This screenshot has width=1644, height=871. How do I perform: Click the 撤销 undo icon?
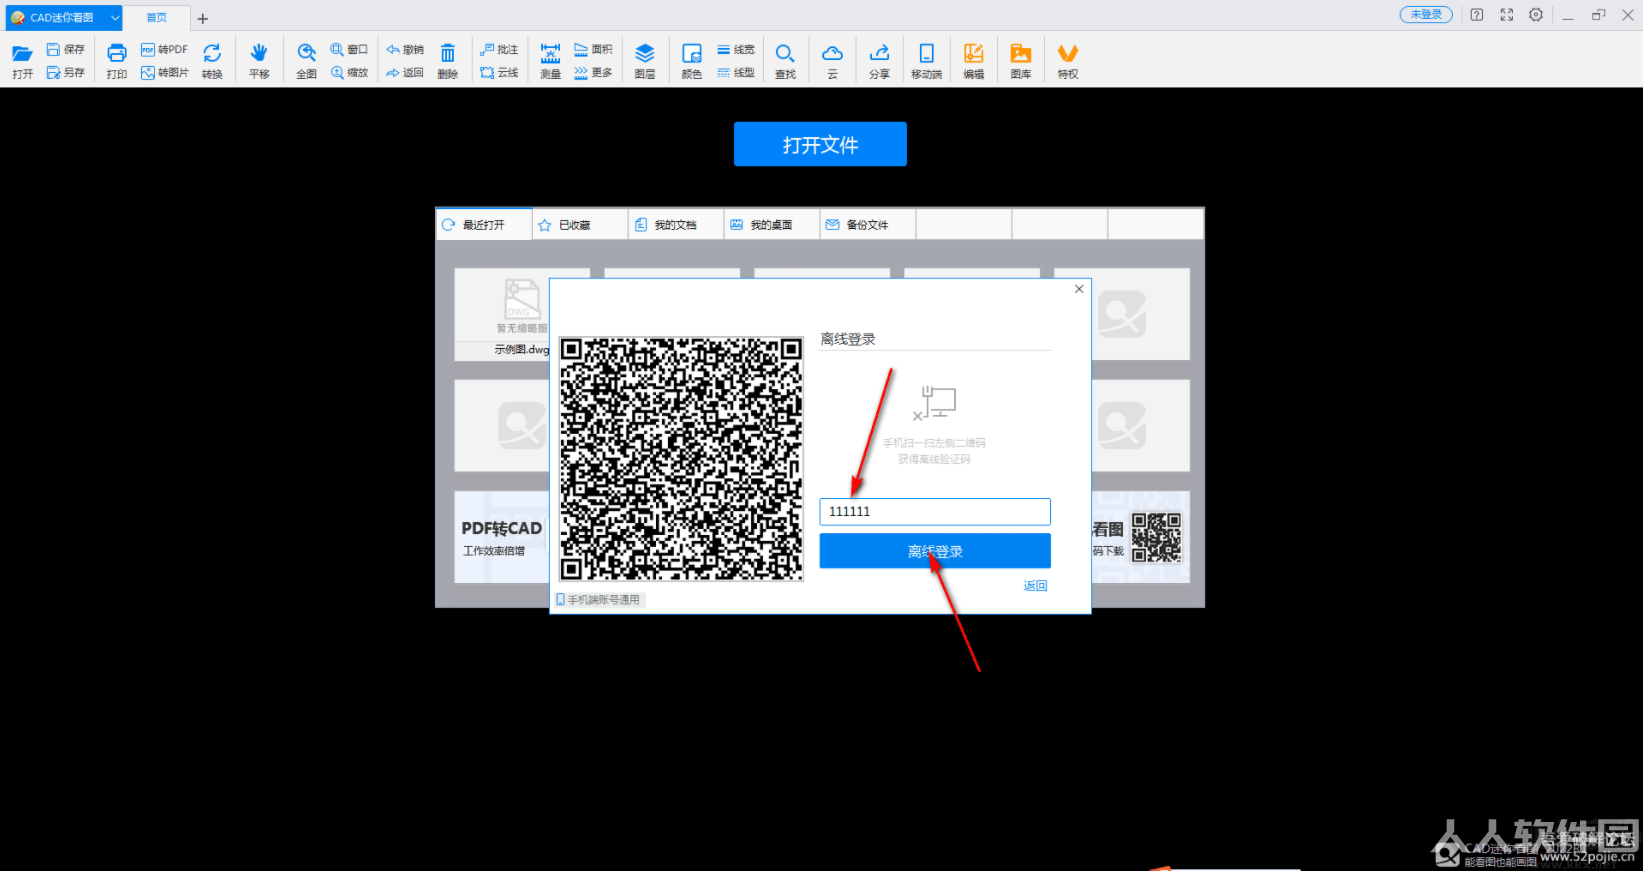405,49
